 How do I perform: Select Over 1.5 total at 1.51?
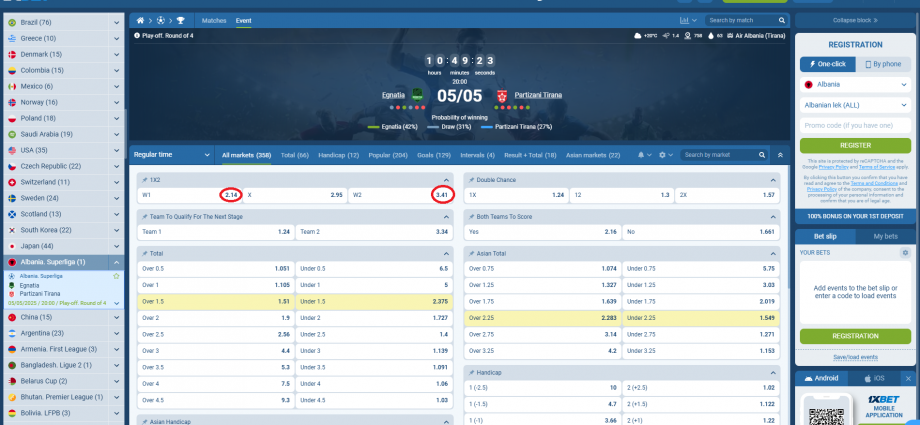(x=216, y=301)
